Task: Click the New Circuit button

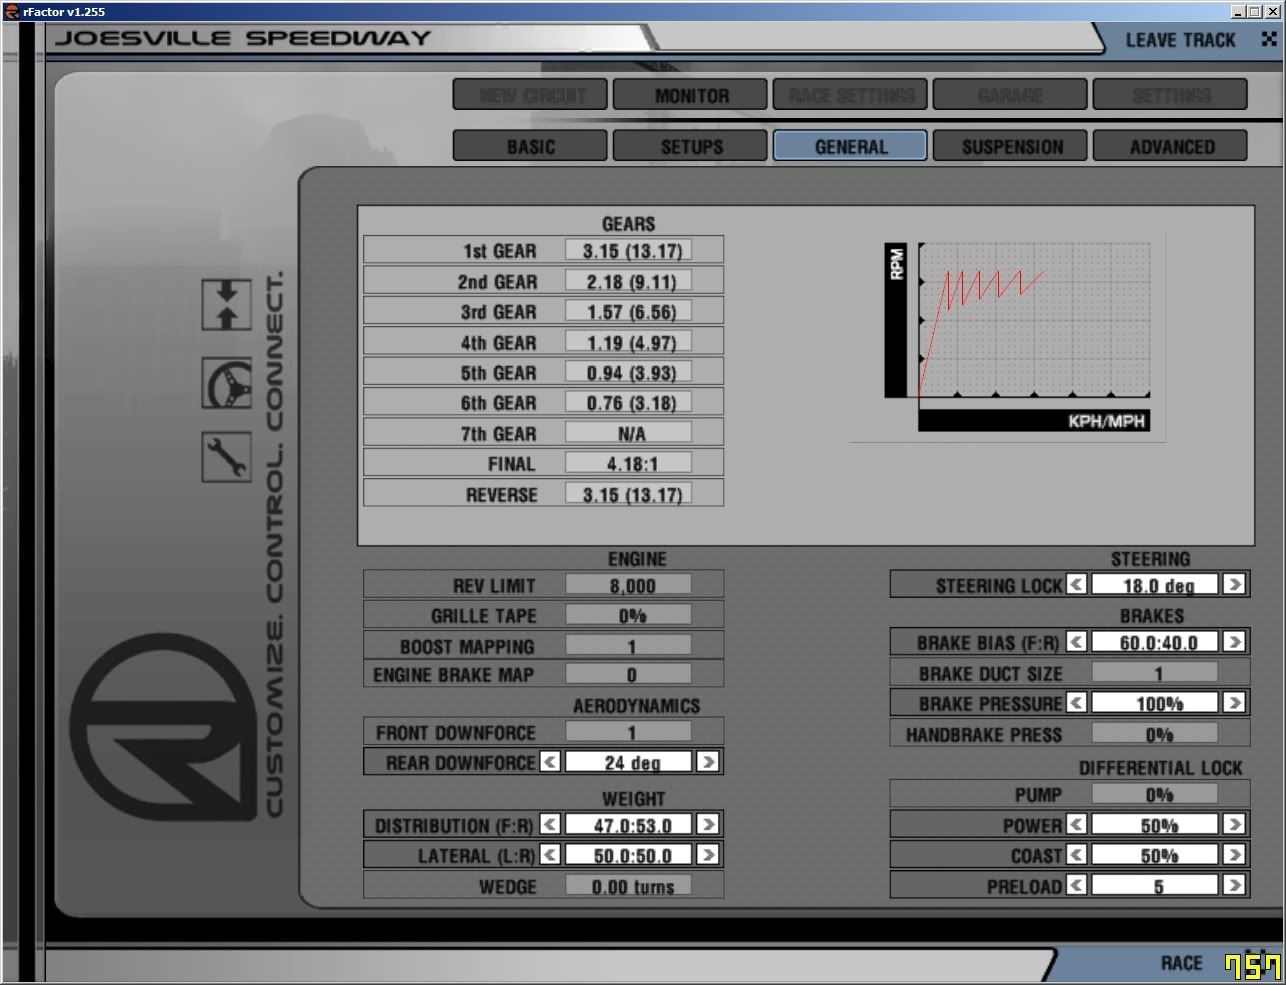Action: 530,95
